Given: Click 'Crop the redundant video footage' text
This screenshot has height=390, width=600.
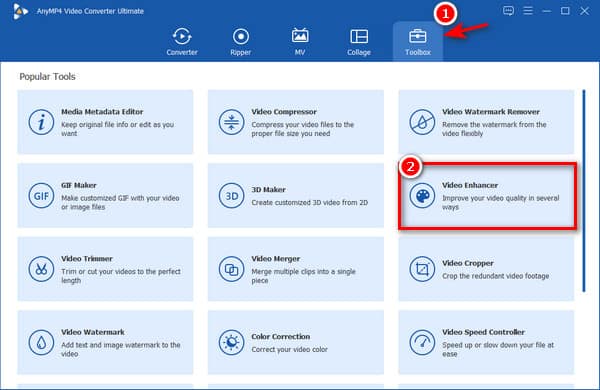Looking at the screenshot, I should [x=496, y=276].
